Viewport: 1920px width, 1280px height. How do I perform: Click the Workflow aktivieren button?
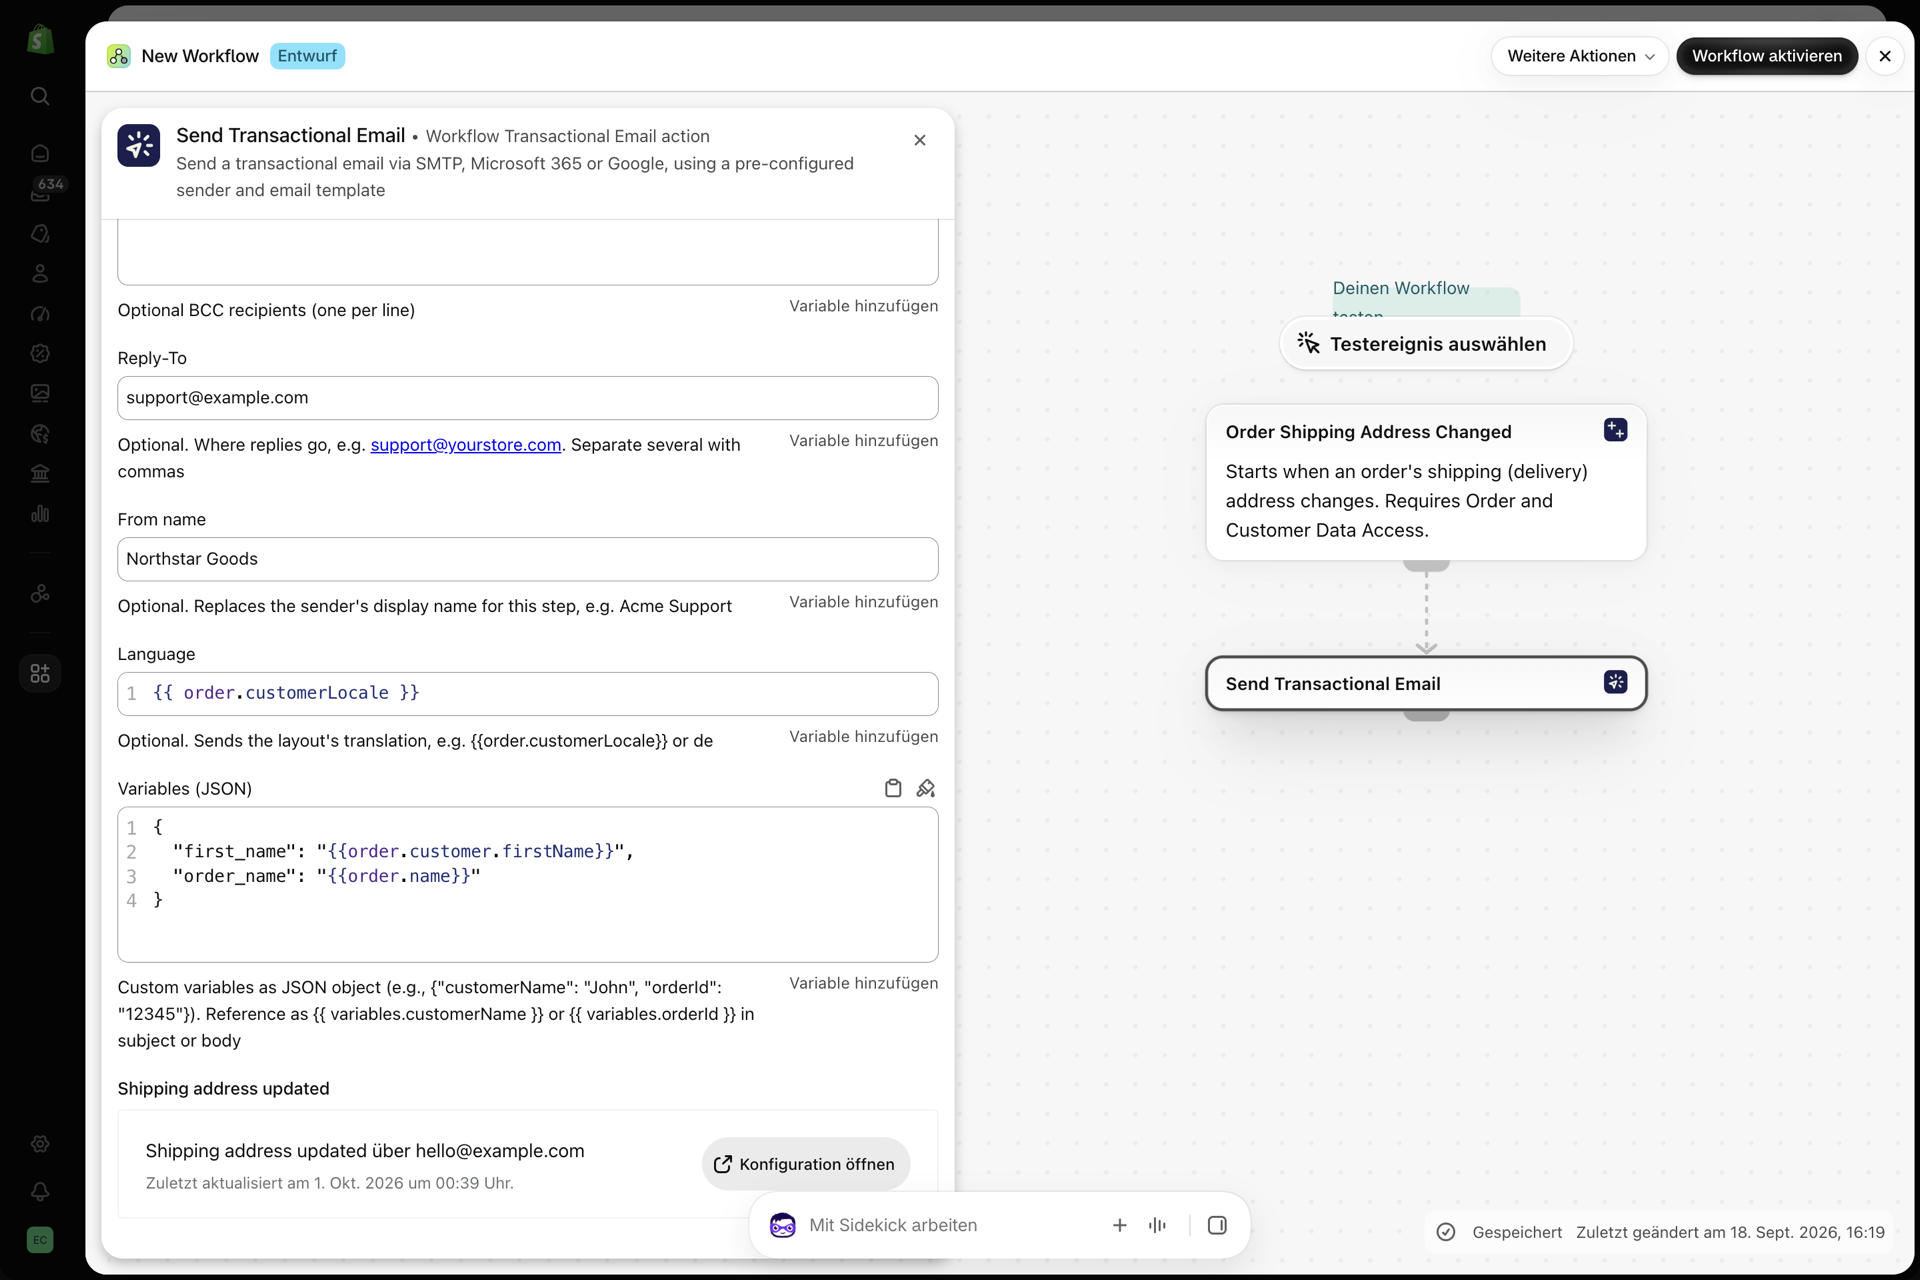[1767, 56]
